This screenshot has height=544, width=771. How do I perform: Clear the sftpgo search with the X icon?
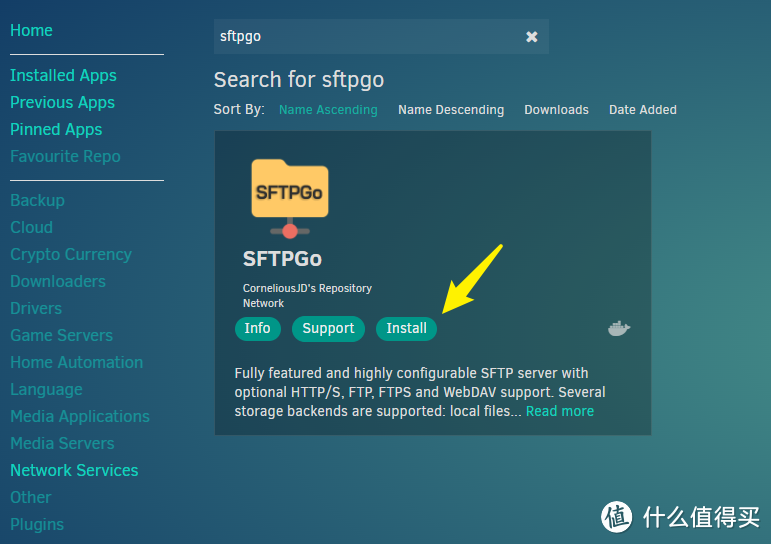(532, 36)
